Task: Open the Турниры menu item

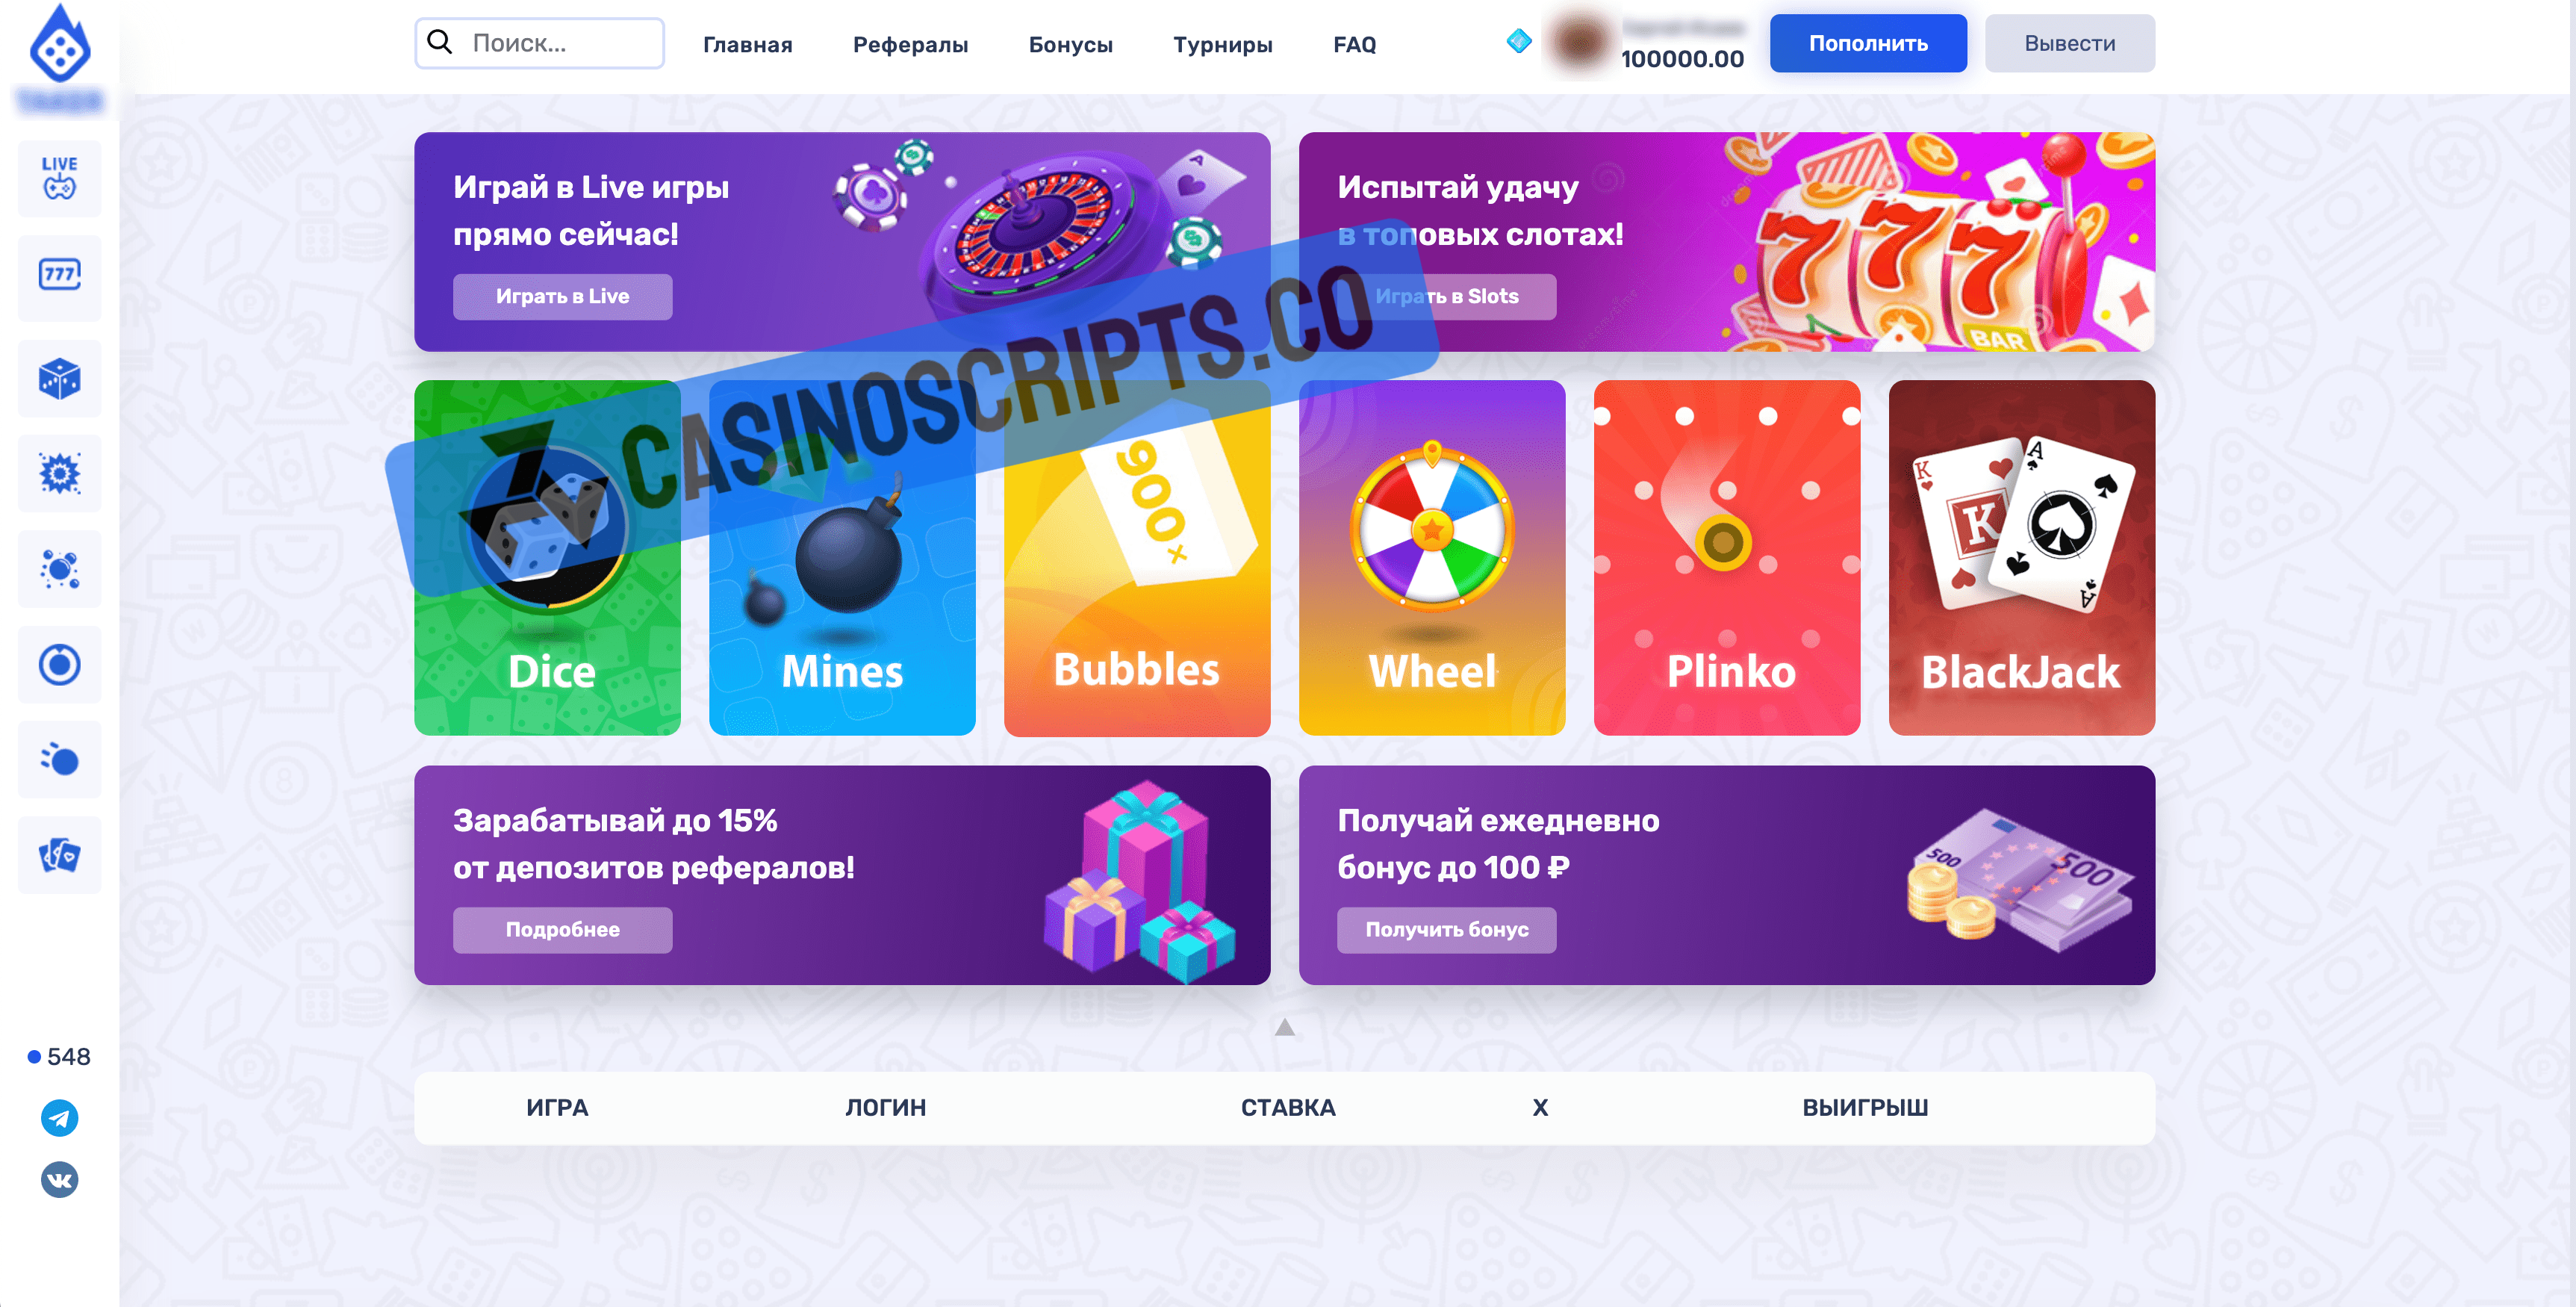Action: point(1222,44)
